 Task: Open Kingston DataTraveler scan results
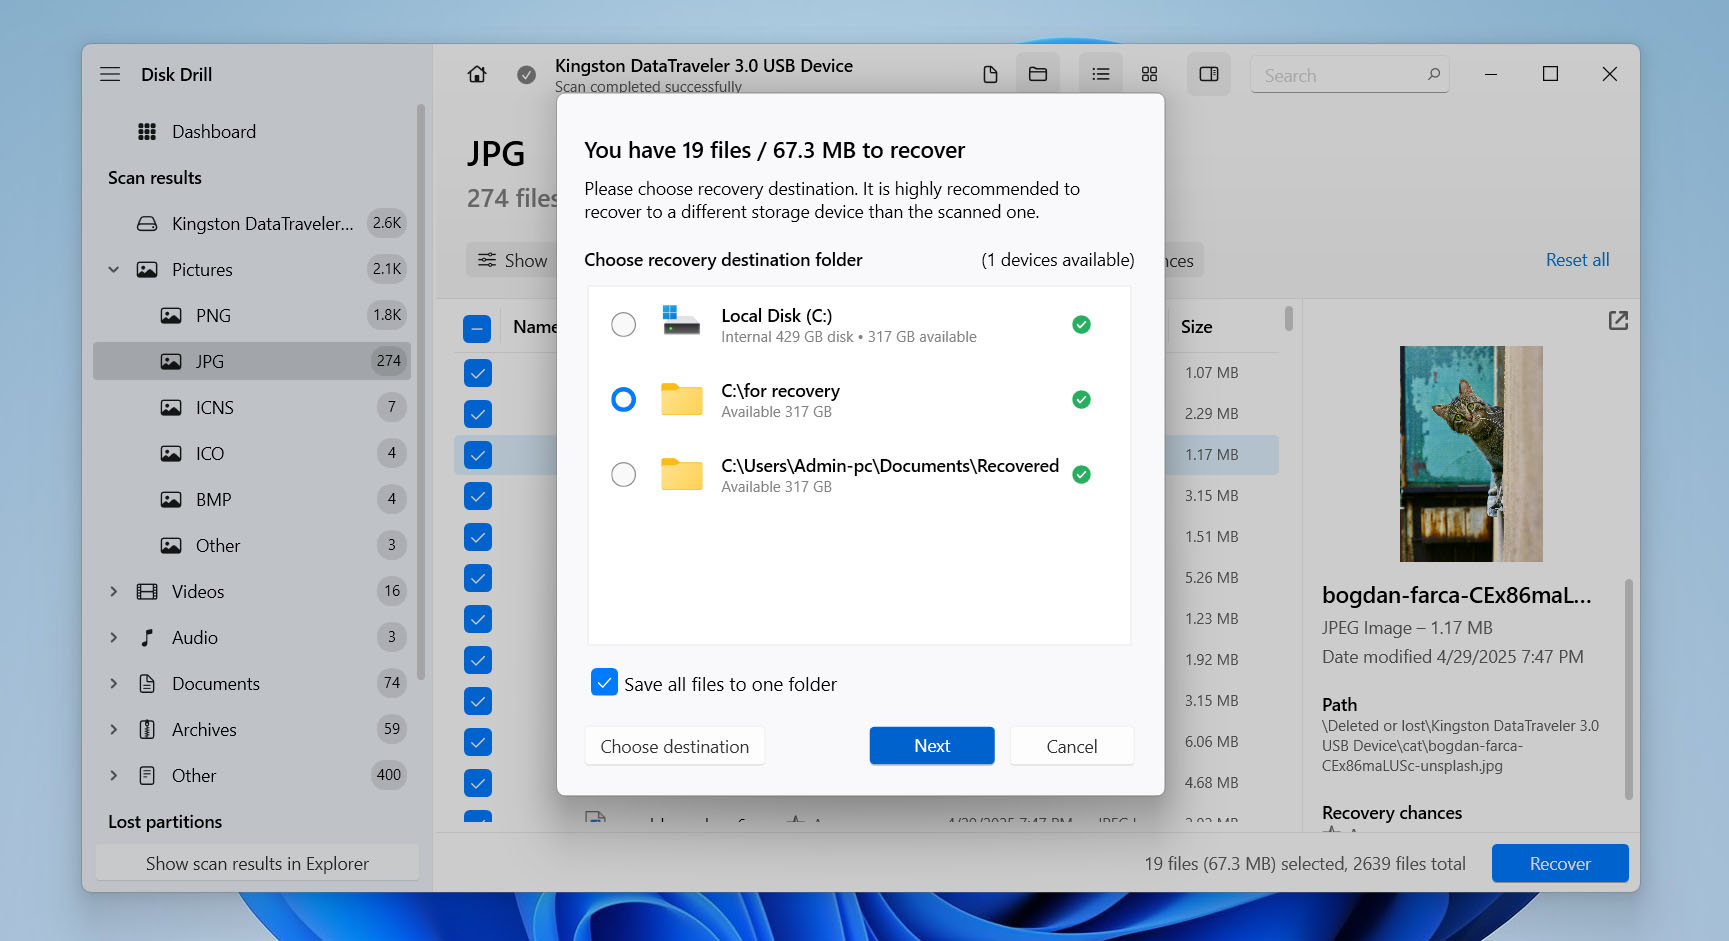(252, 224)
